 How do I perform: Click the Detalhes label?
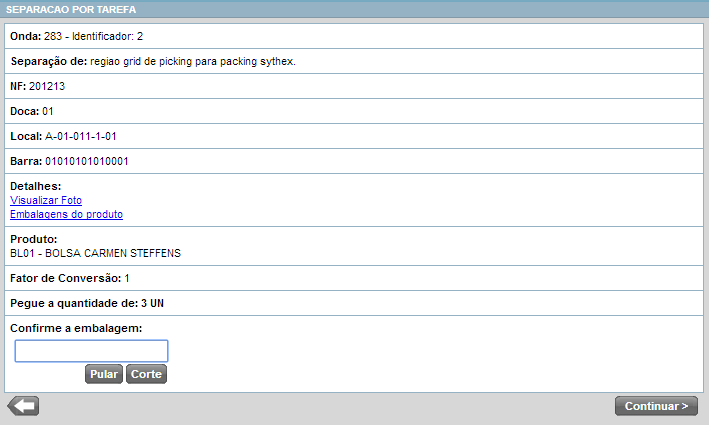tap(35, 186)
